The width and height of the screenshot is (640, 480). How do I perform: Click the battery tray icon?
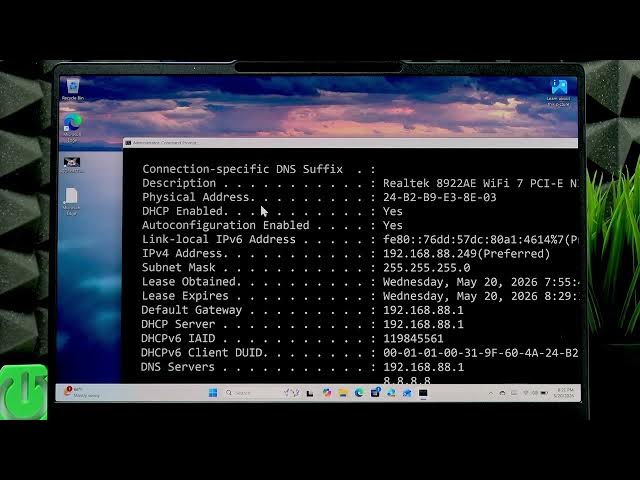[x=544, y=393]
